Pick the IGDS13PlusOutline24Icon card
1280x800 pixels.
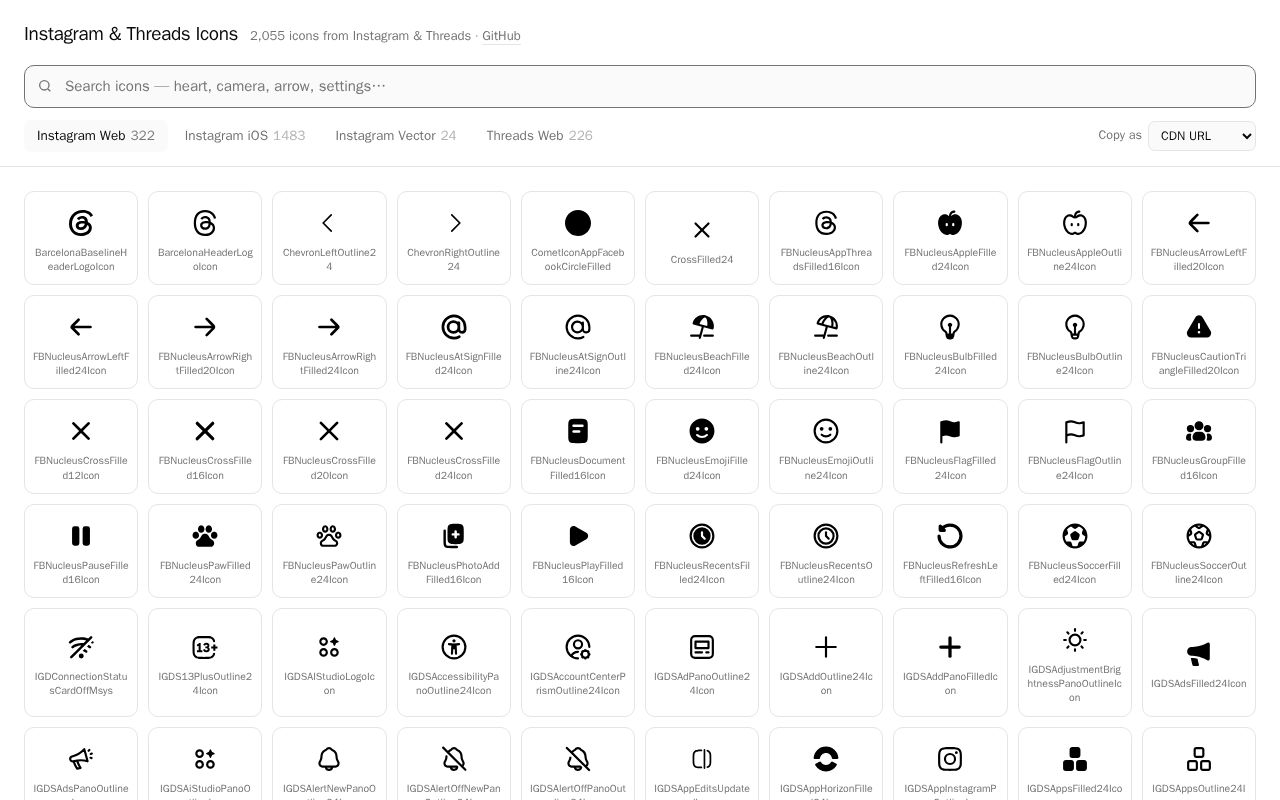point(205,662)
